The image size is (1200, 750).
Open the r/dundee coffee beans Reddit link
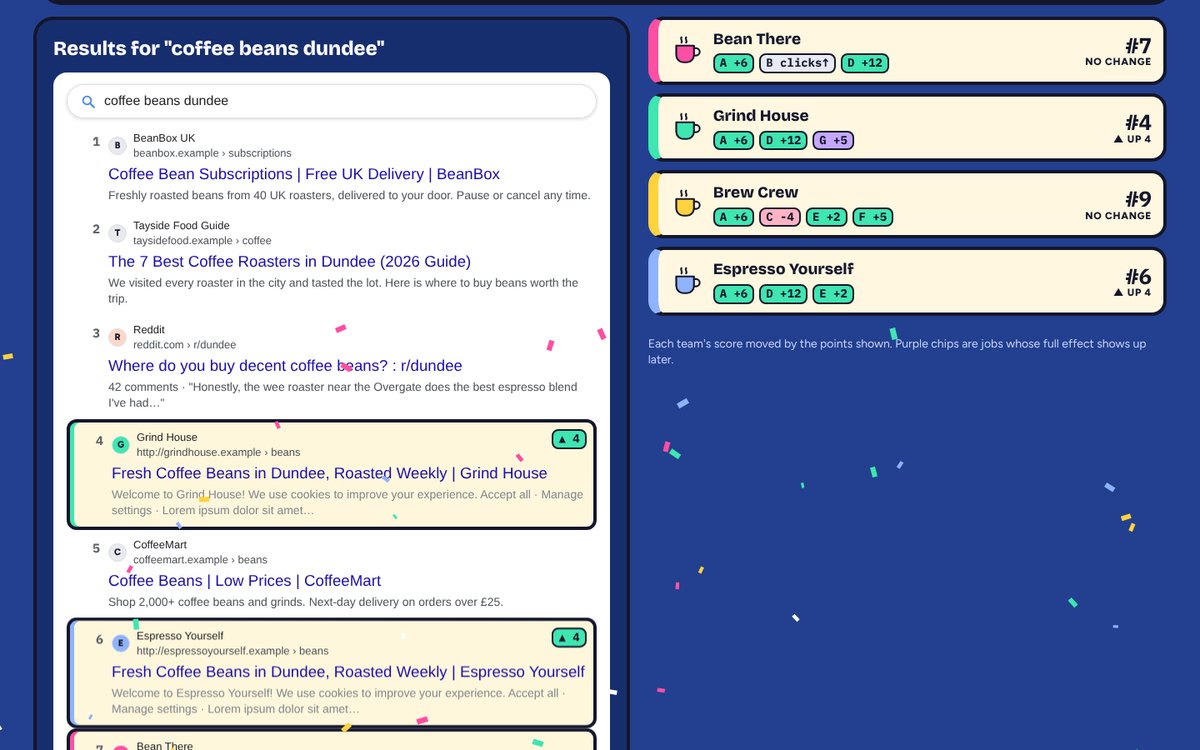[x=285, y=365]
